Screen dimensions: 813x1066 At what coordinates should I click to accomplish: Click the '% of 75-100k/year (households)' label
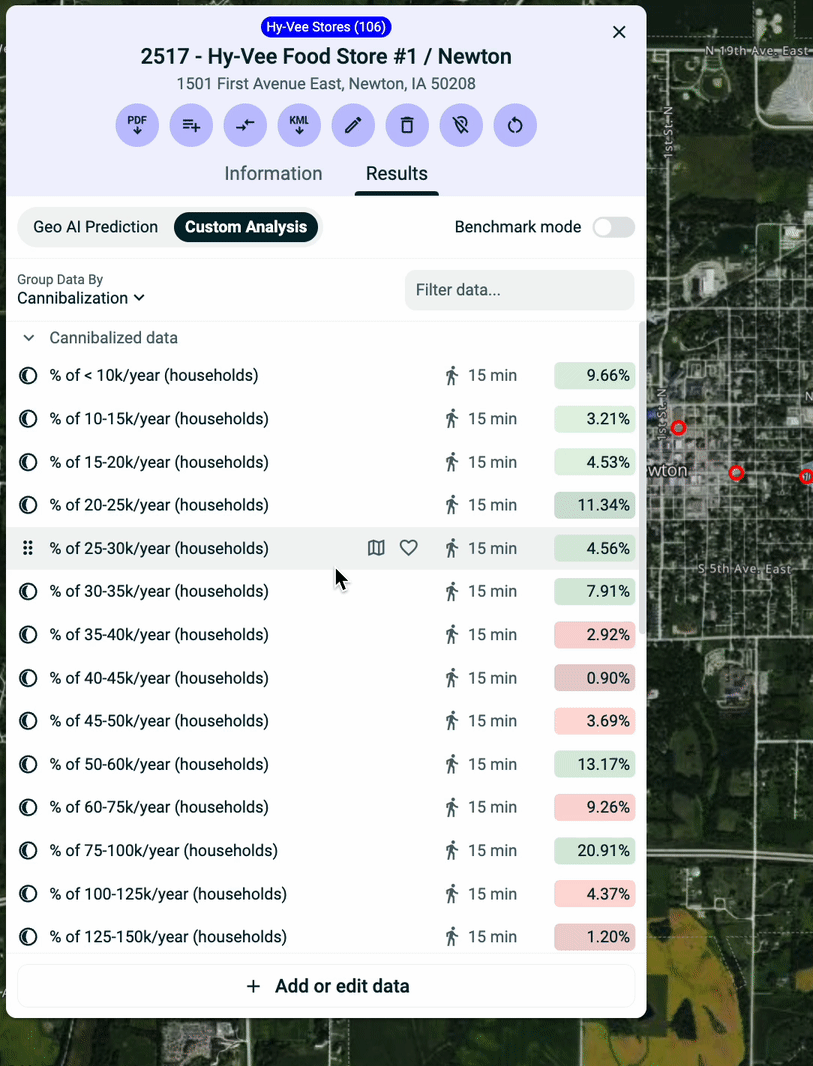(x=164, y=850)
